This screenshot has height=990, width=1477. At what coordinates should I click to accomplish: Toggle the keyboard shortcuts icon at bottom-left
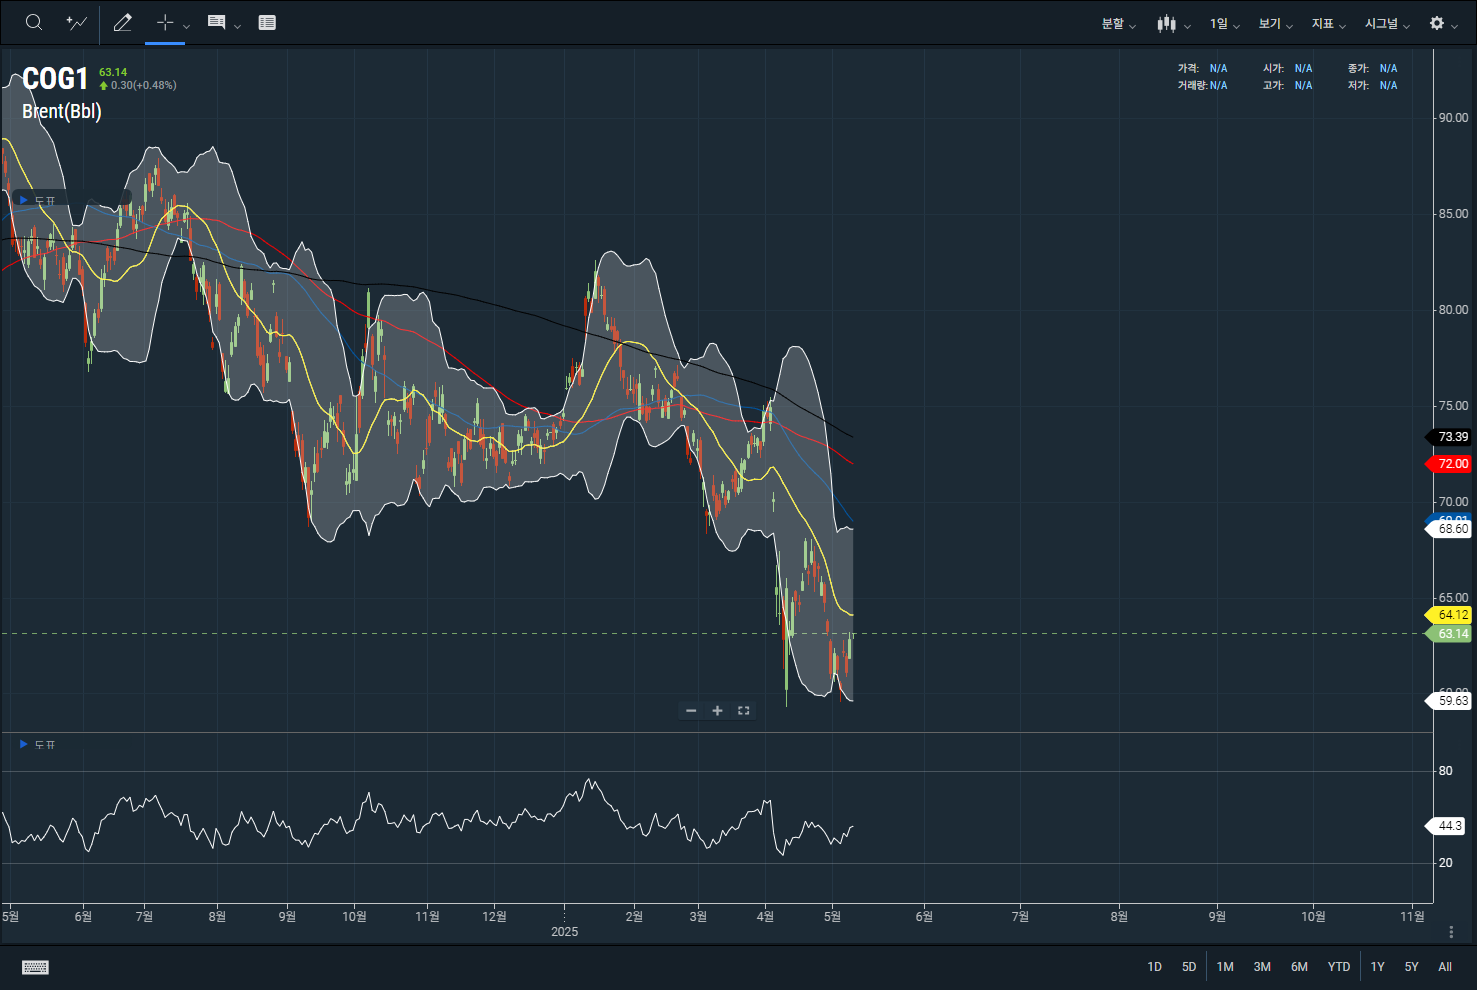pos(35,967)
